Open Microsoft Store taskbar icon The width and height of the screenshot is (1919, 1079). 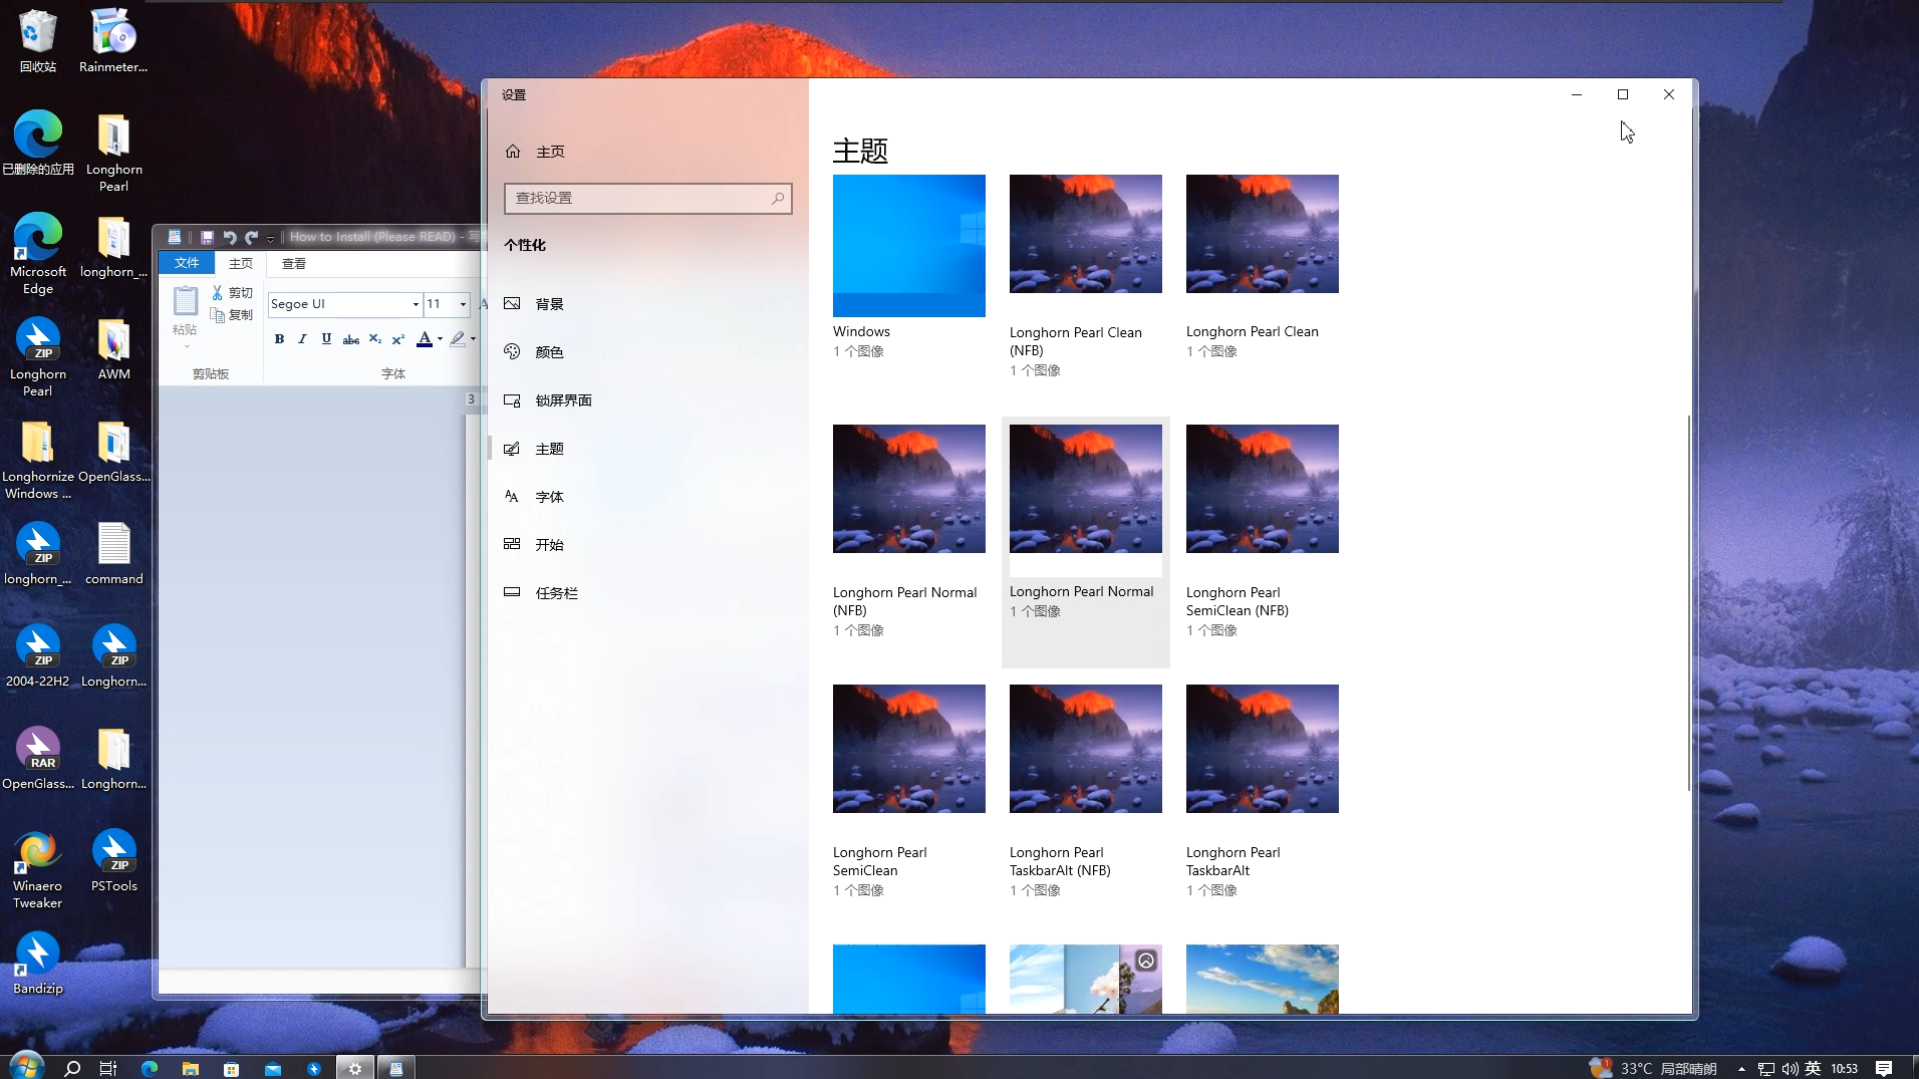coord(231,1068)
